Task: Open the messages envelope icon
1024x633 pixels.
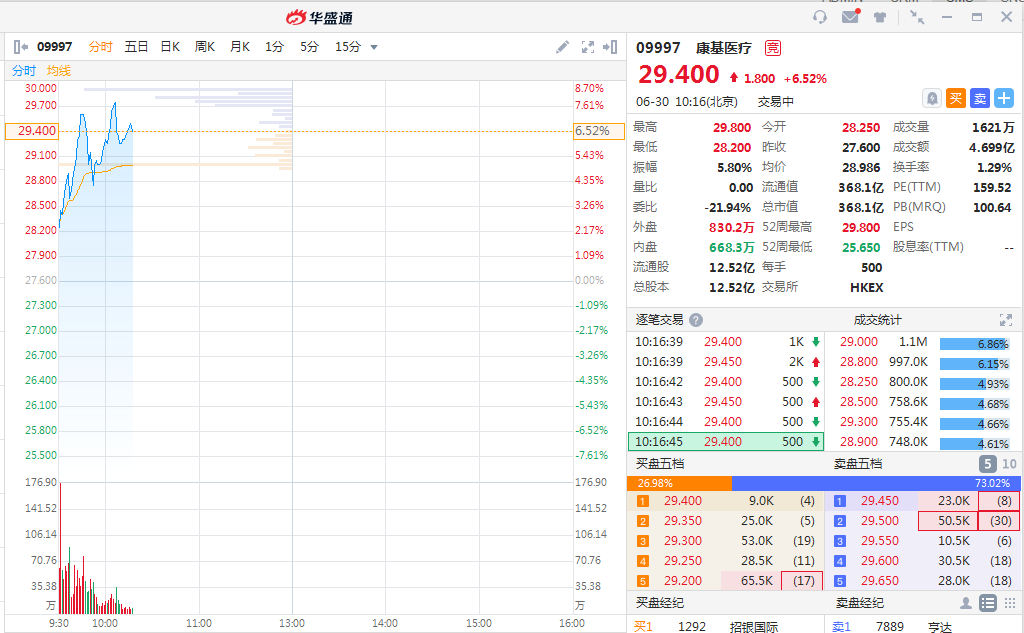Action: click(x=850, y=17)
